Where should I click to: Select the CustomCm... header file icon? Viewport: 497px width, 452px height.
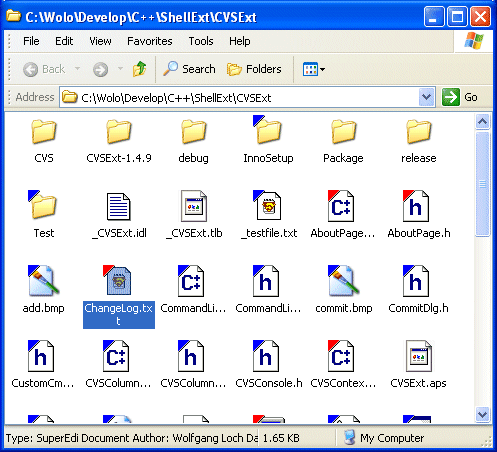click(41, 356)
